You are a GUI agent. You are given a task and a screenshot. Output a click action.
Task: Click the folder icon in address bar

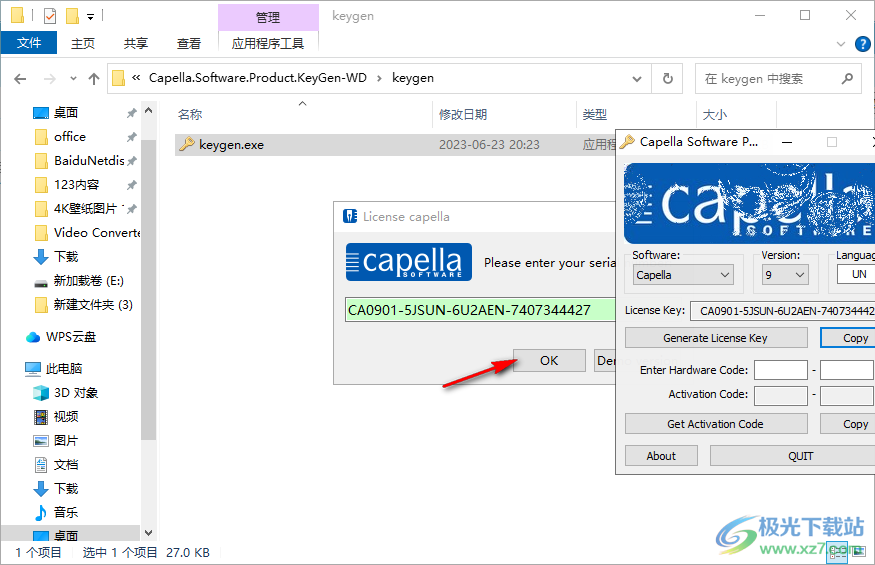118,78
